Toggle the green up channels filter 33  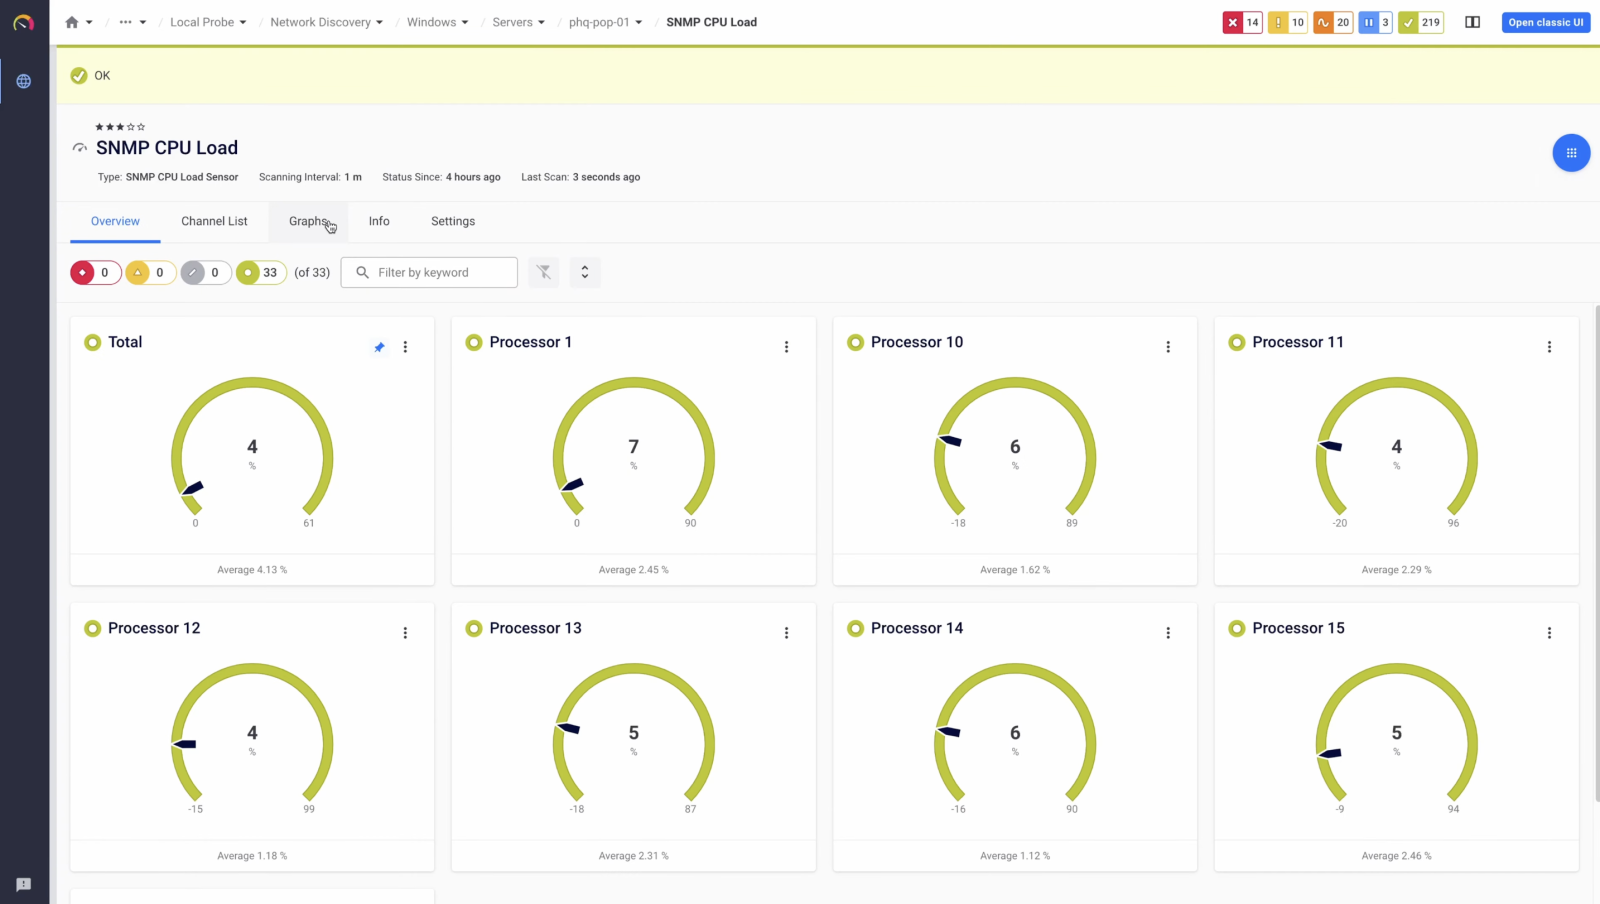tap(261, 272)
